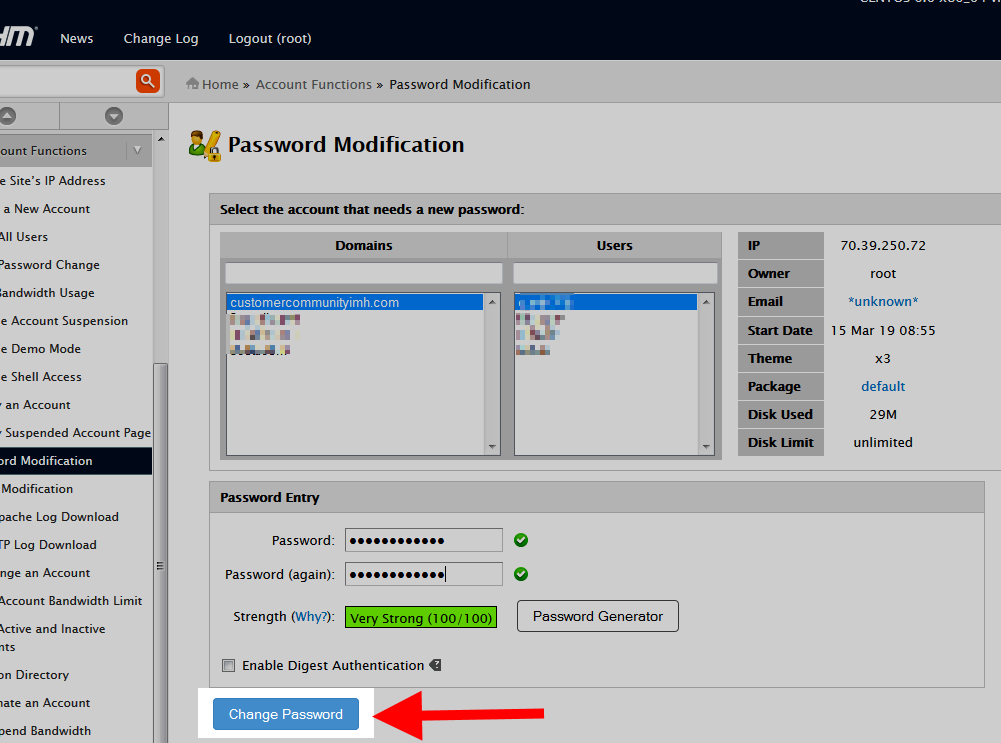Screen dimensions: 1001x743
Task: Open New Account sidebar item
Action: point(46,209)
